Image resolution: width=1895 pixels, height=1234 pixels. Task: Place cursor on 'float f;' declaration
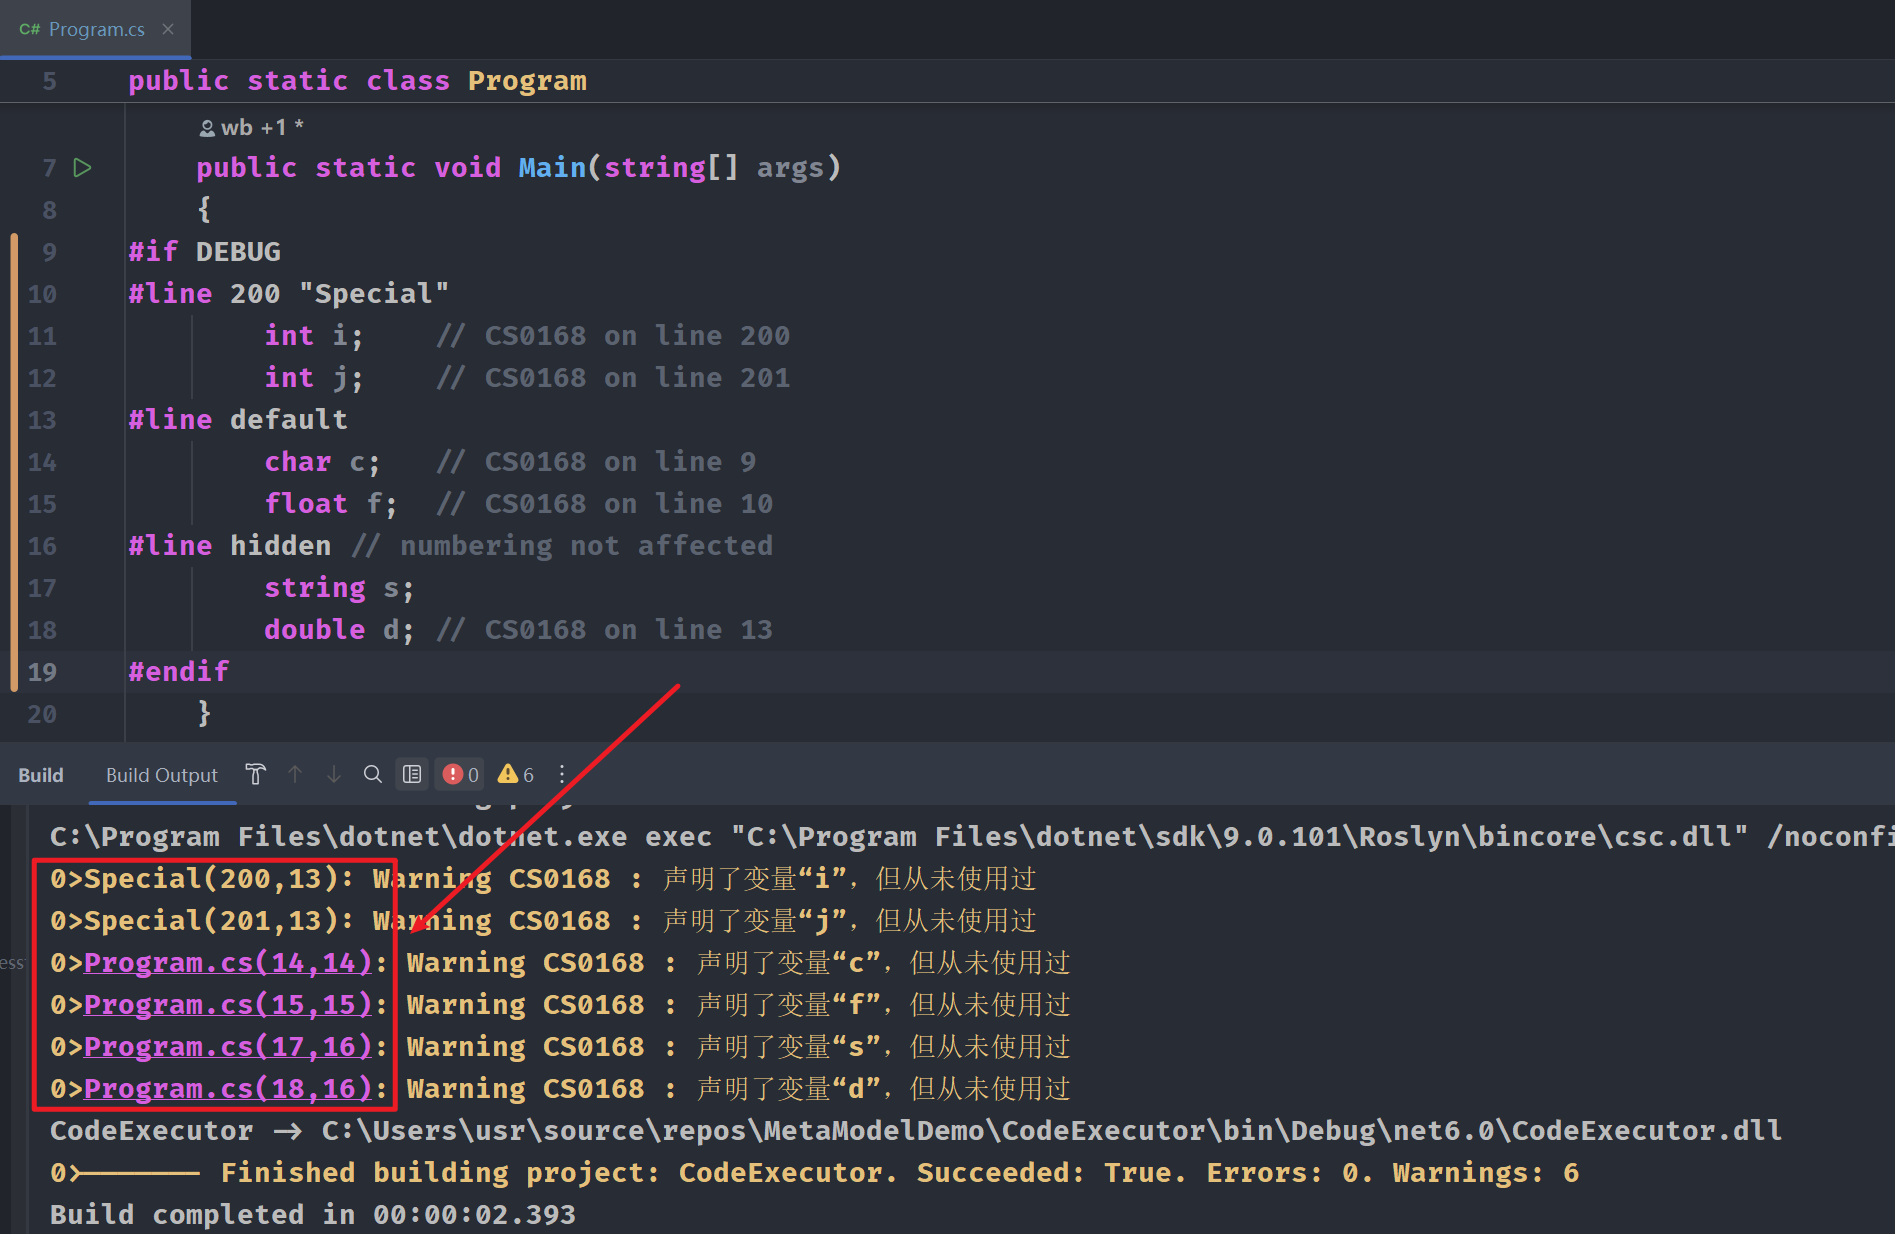(x=331, y=504)
